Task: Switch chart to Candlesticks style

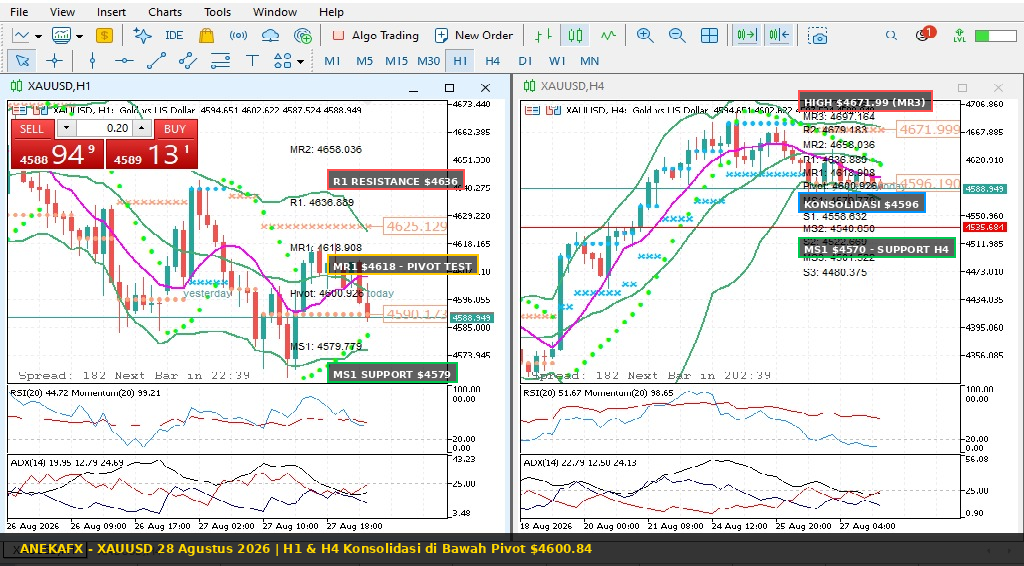Action: [575, 35]
